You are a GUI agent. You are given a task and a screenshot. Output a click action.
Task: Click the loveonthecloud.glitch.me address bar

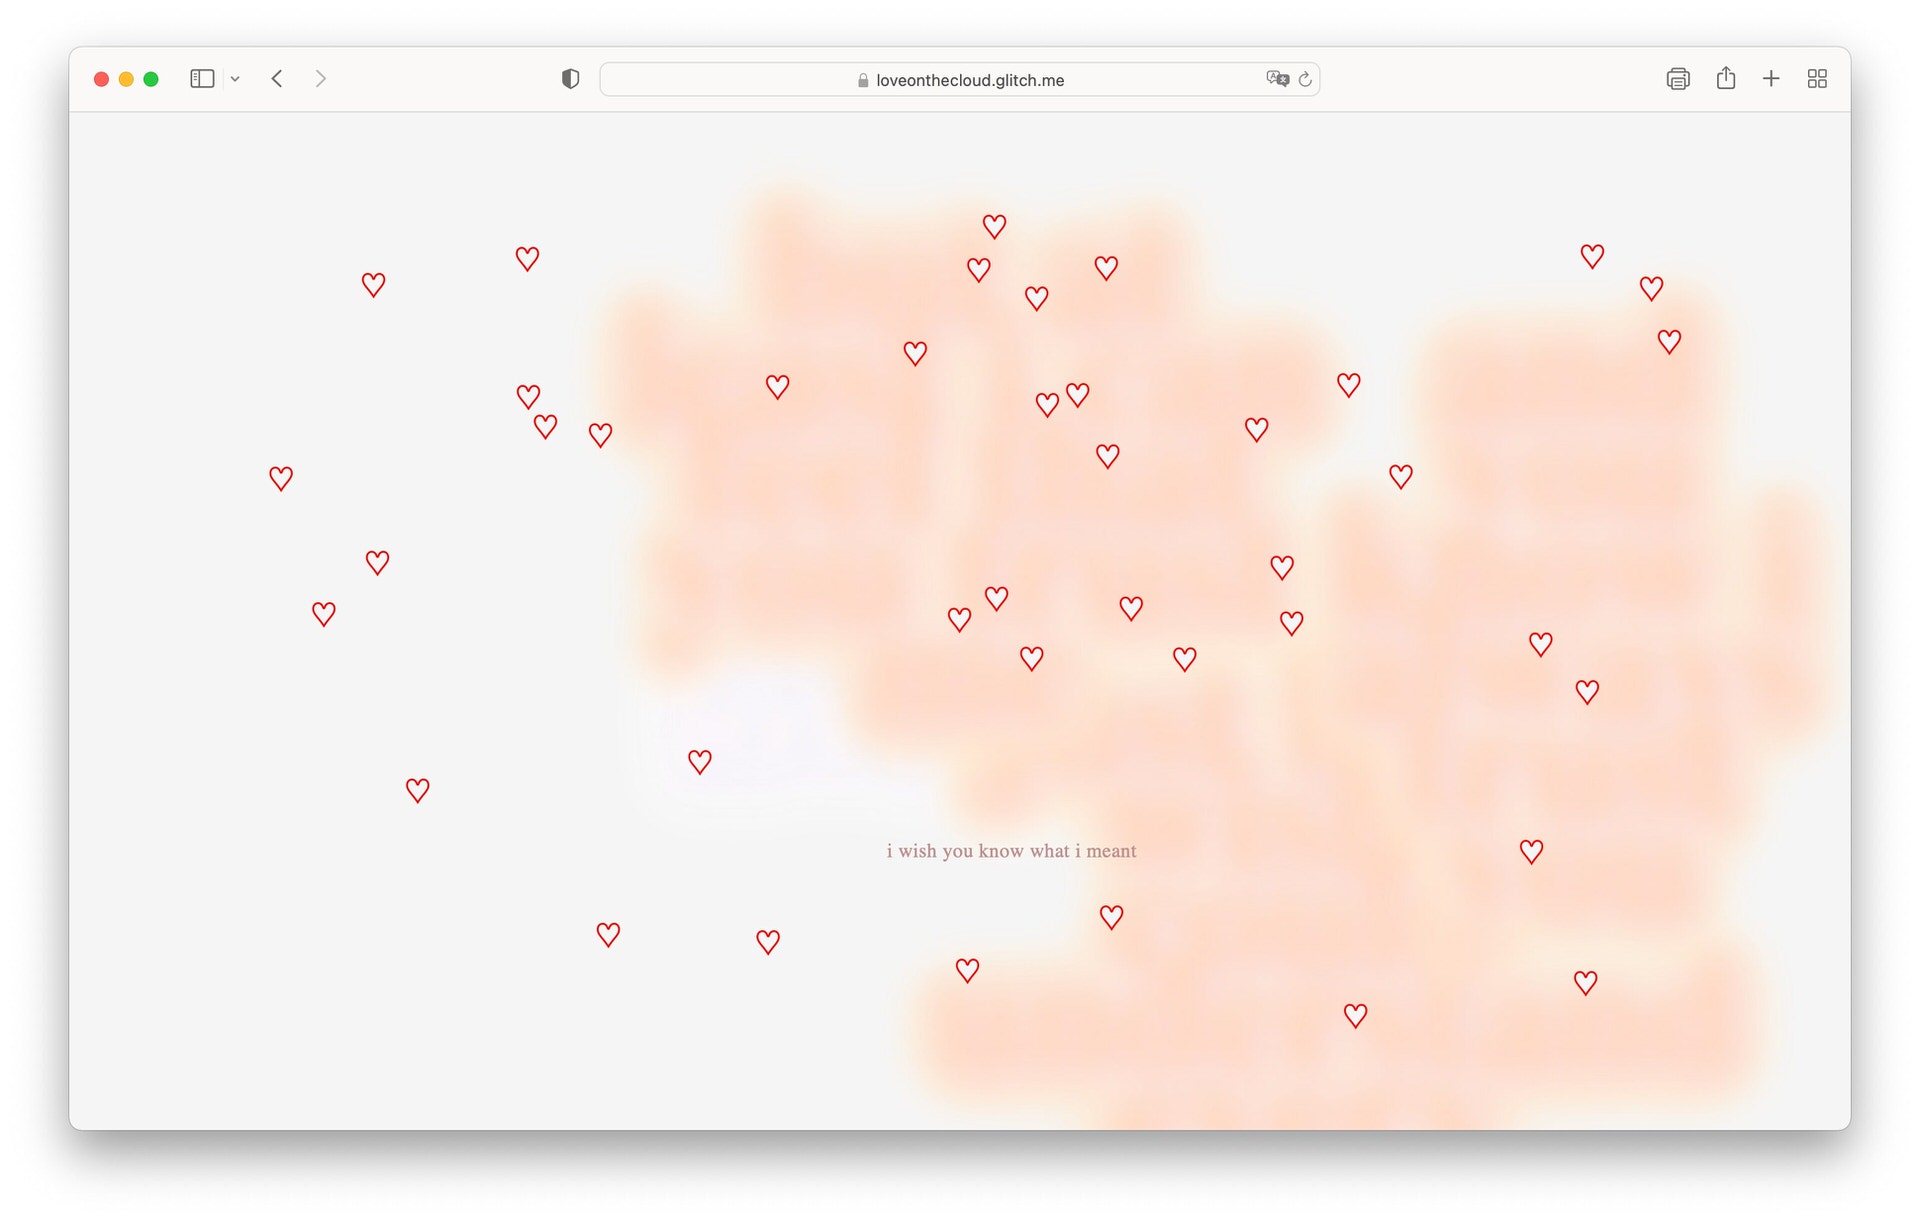(968, 80)
